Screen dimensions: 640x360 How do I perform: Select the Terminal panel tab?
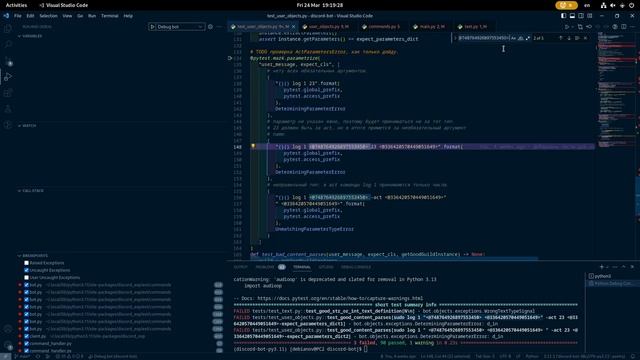coord(302,267)
